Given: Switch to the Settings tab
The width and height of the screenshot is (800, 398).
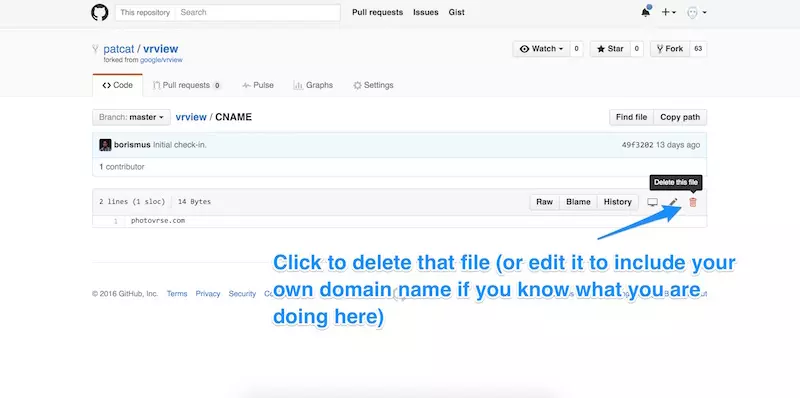Looking at the screenshot, I should coord(373,85).
